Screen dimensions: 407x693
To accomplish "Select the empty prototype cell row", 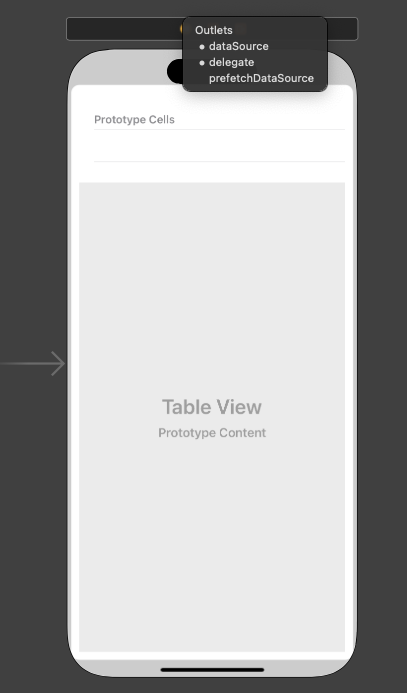I will (219, 146).
